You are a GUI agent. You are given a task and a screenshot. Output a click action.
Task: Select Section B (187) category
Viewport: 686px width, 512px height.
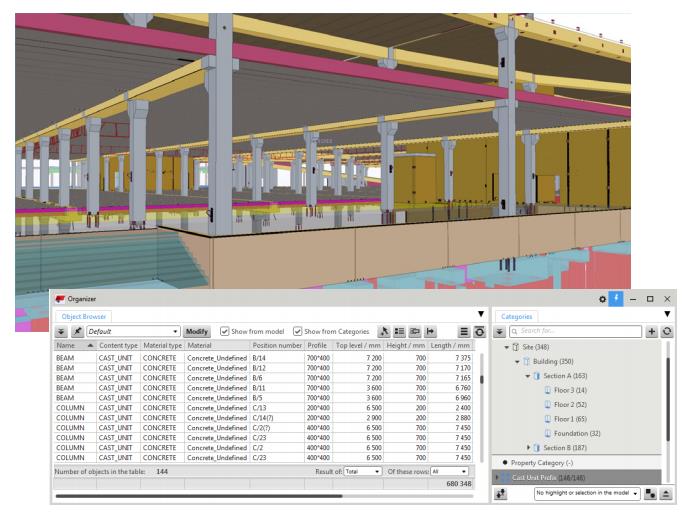click(x=565, y=448)
